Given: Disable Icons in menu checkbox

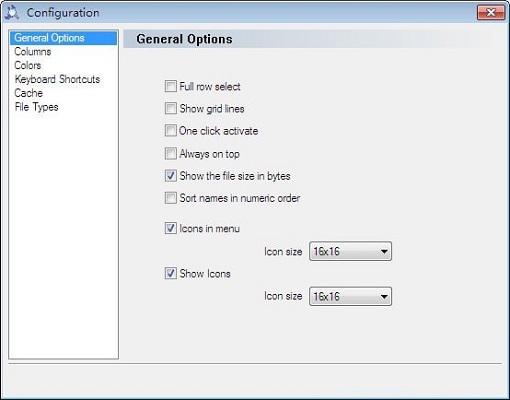Looking at the screenshot, I should click(x=171, y=228).
